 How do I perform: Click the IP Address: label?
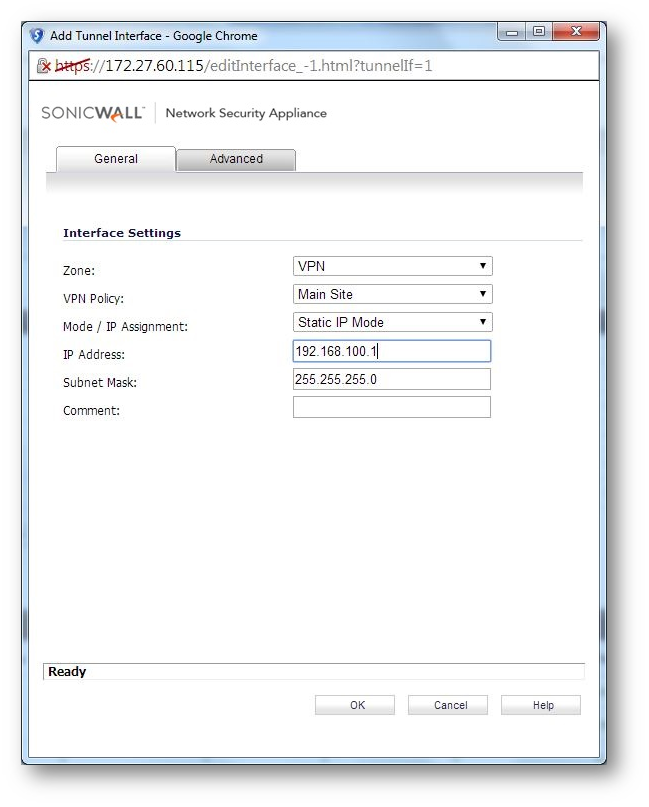click(x=94, y=355)
